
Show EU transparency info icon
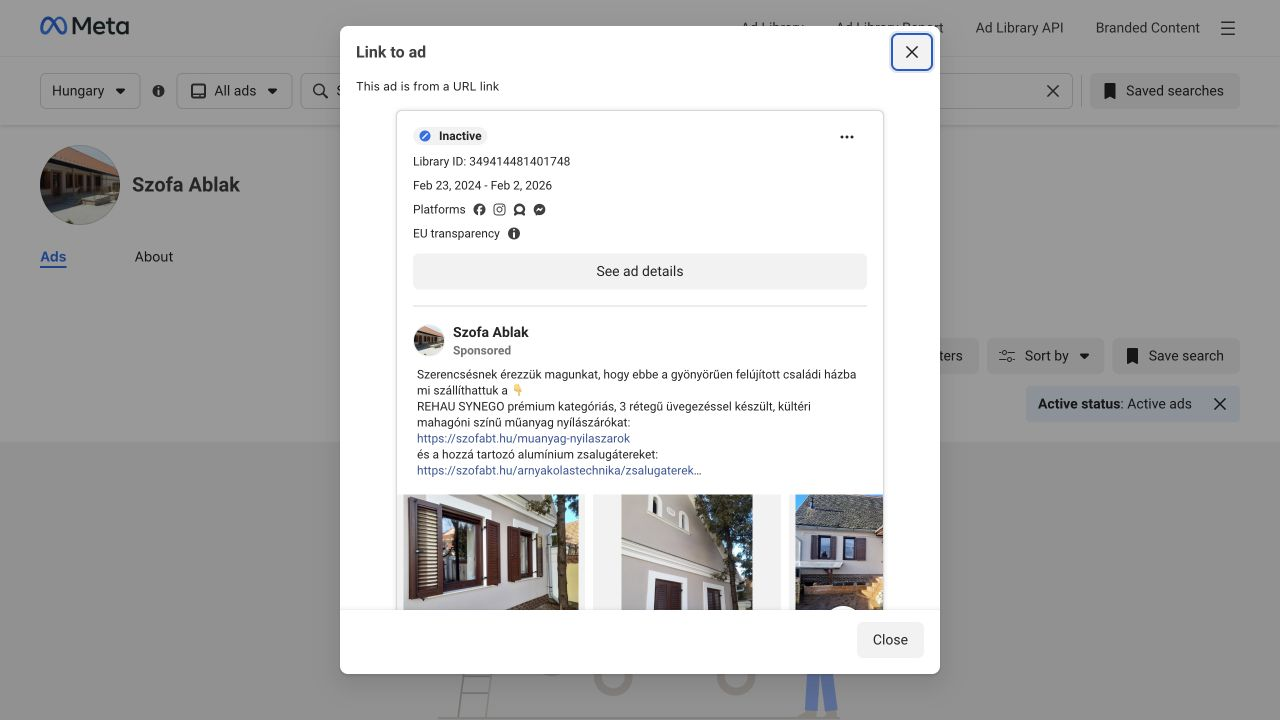514,234
